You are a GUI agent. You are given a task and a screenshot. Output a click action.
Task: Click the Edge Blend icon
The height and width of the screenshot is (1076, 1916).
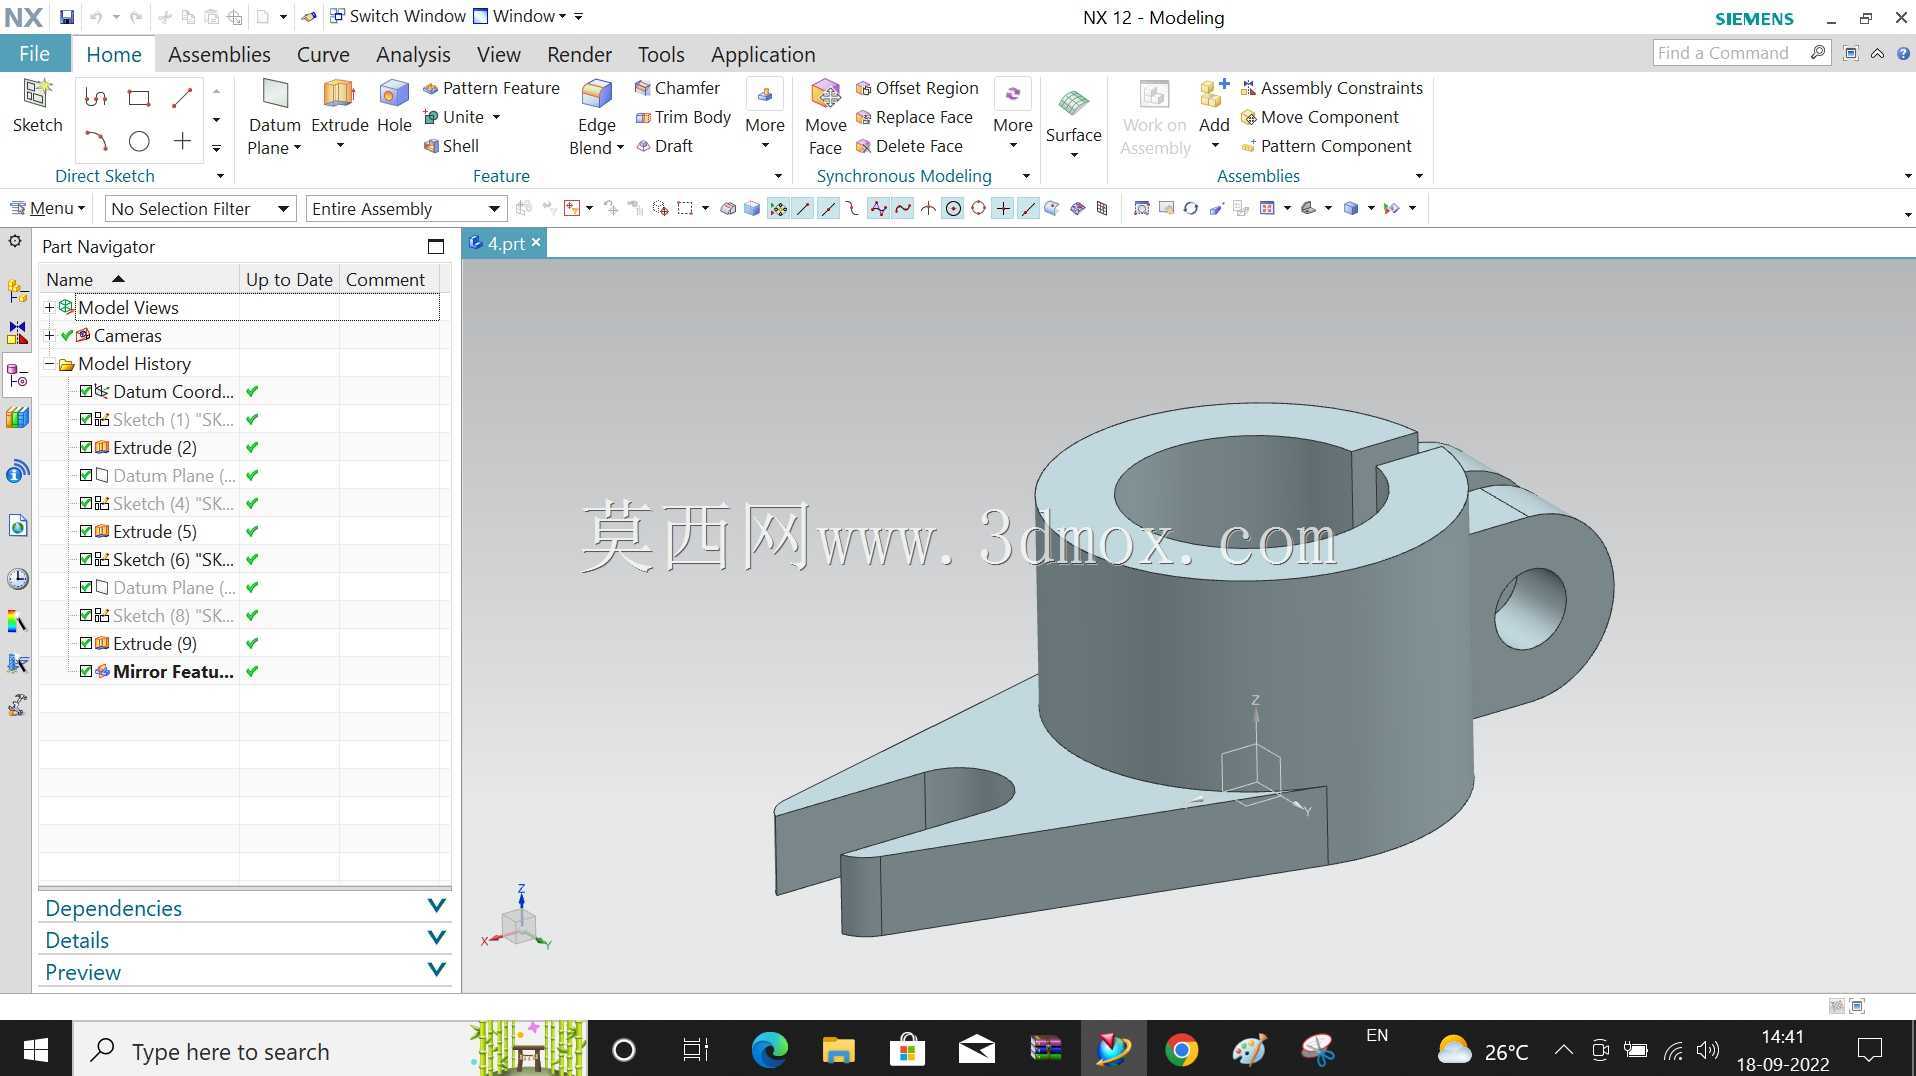pos(597,94)
